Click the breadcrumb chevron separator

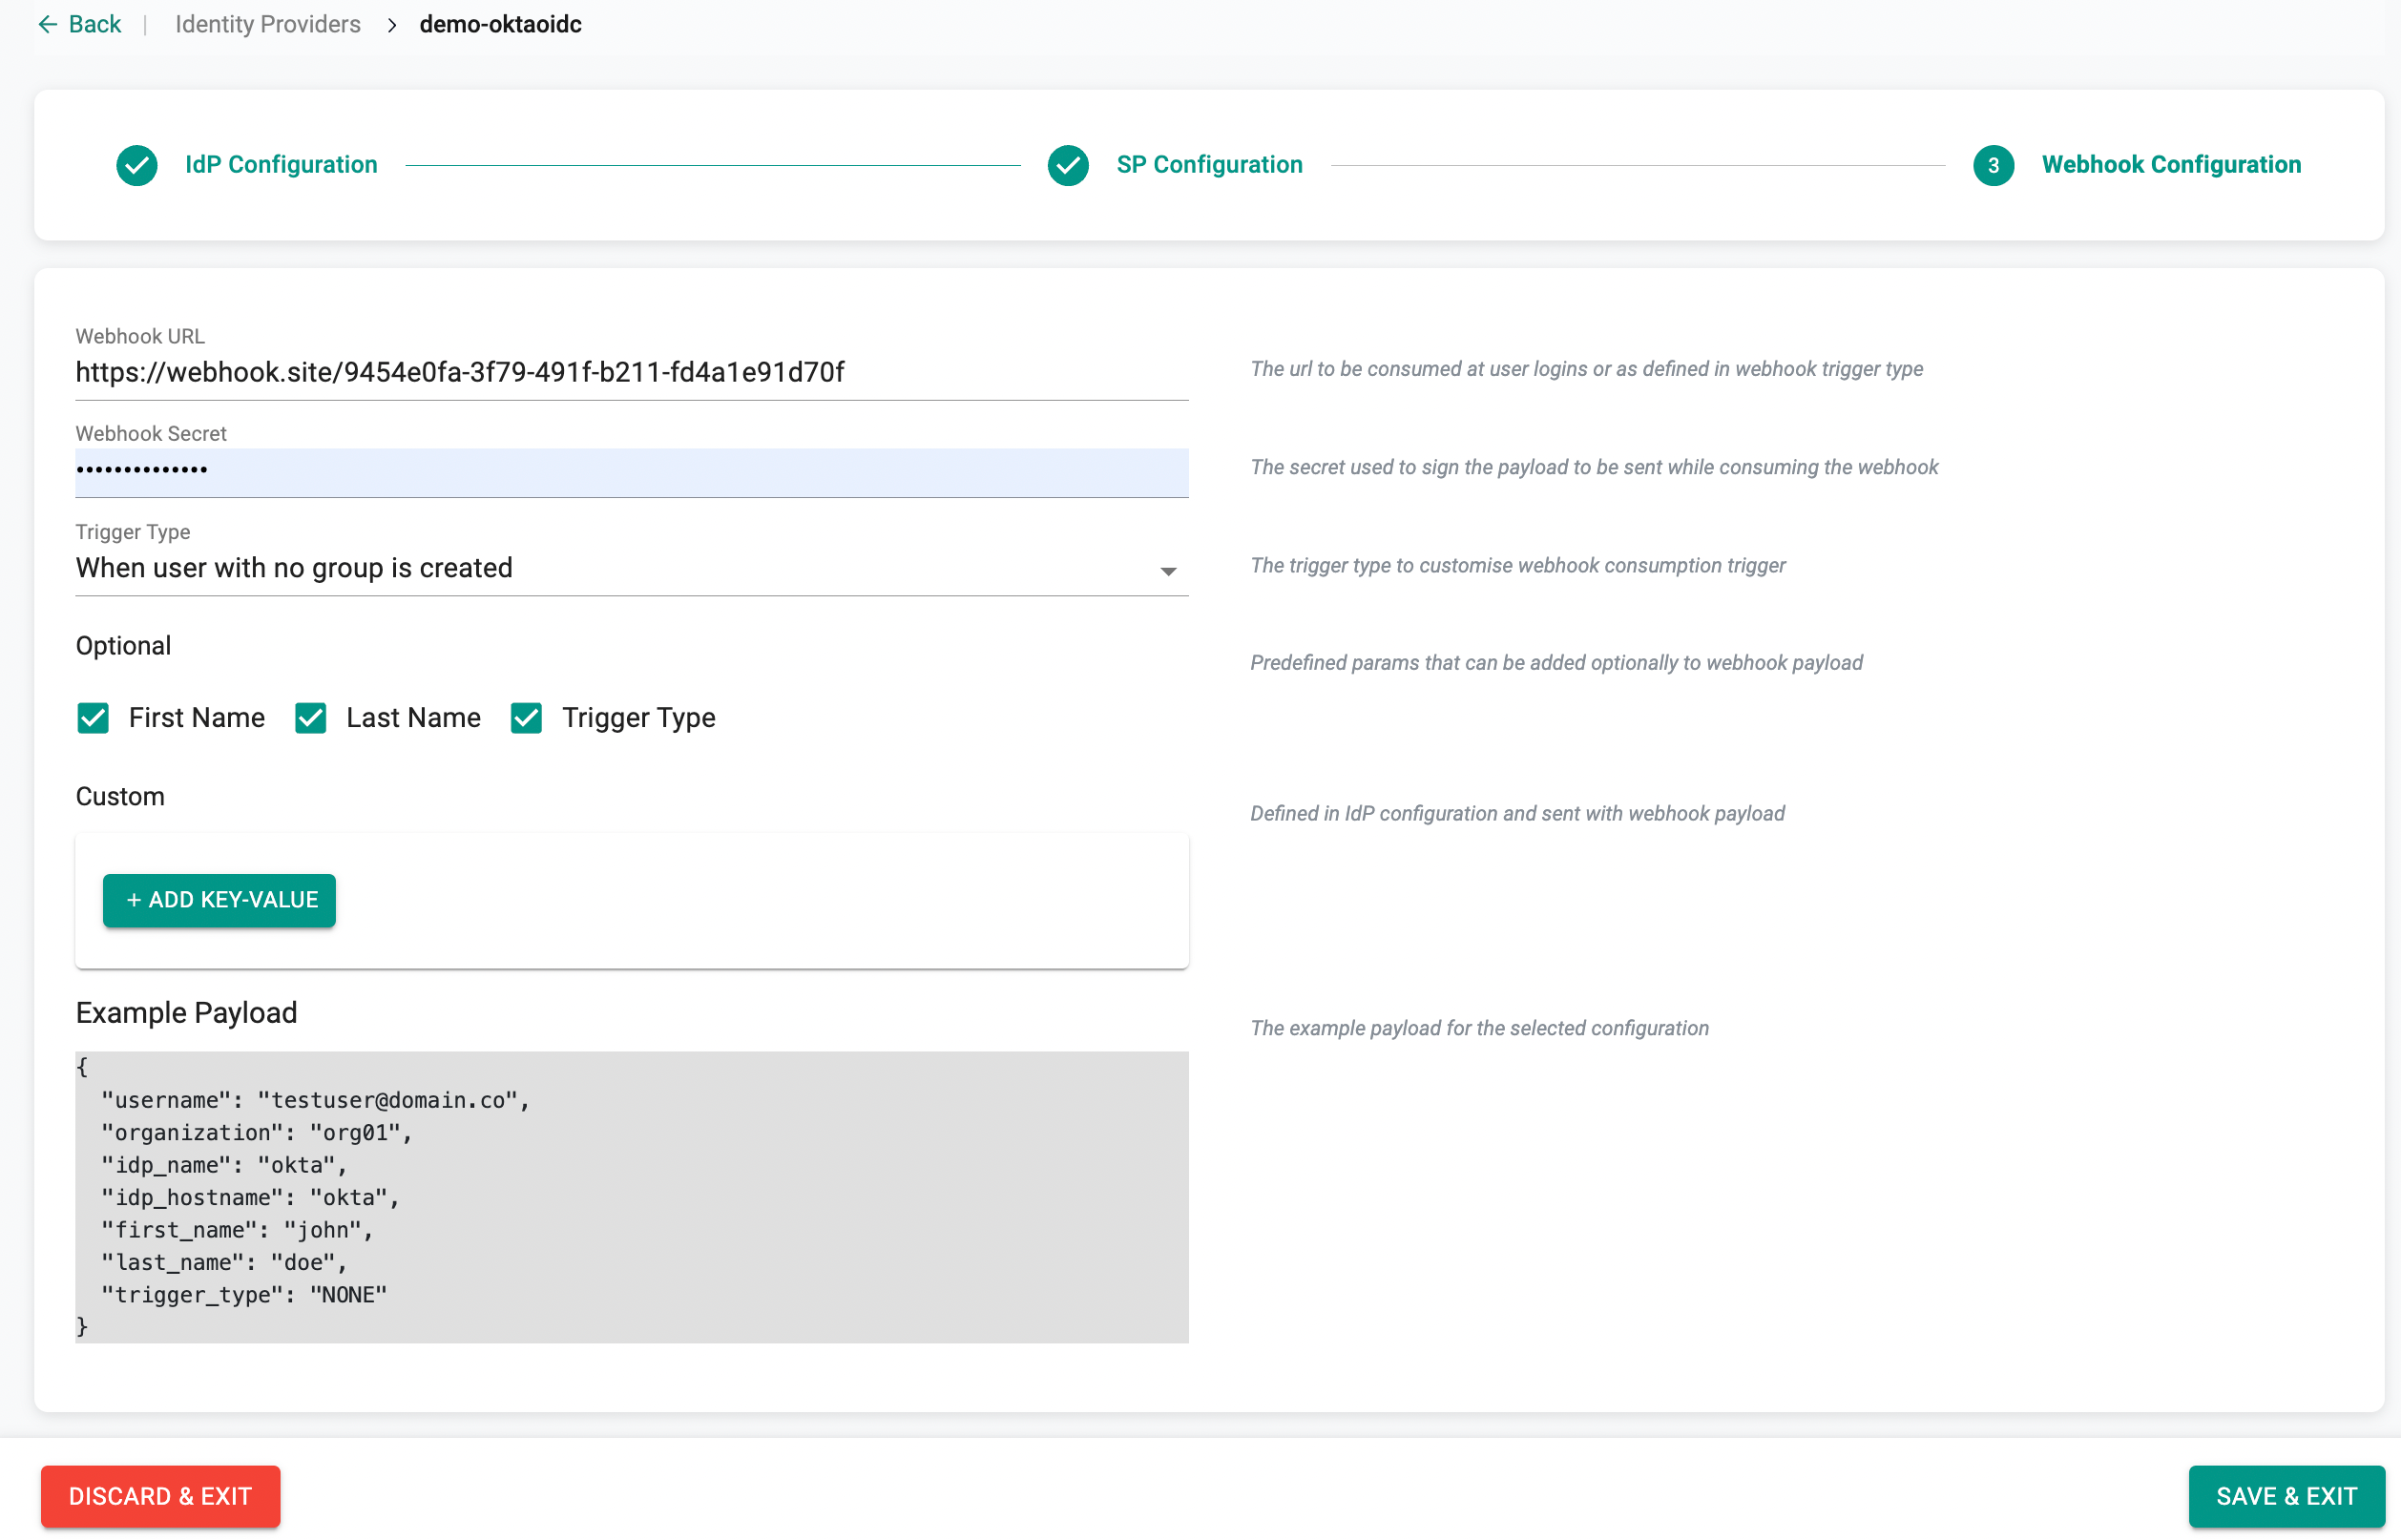click(x=392, y=25)
